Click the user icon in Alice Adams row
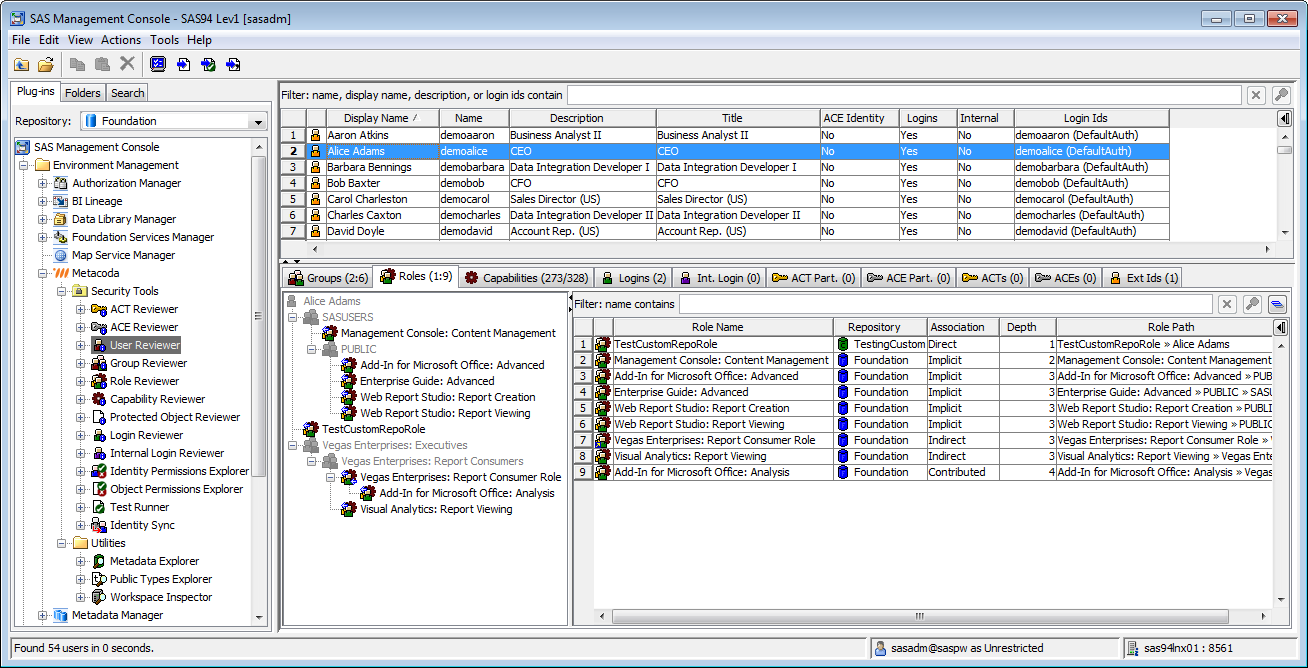The width and height of the screenshot is (1308, 668). [x=316, y=151]
